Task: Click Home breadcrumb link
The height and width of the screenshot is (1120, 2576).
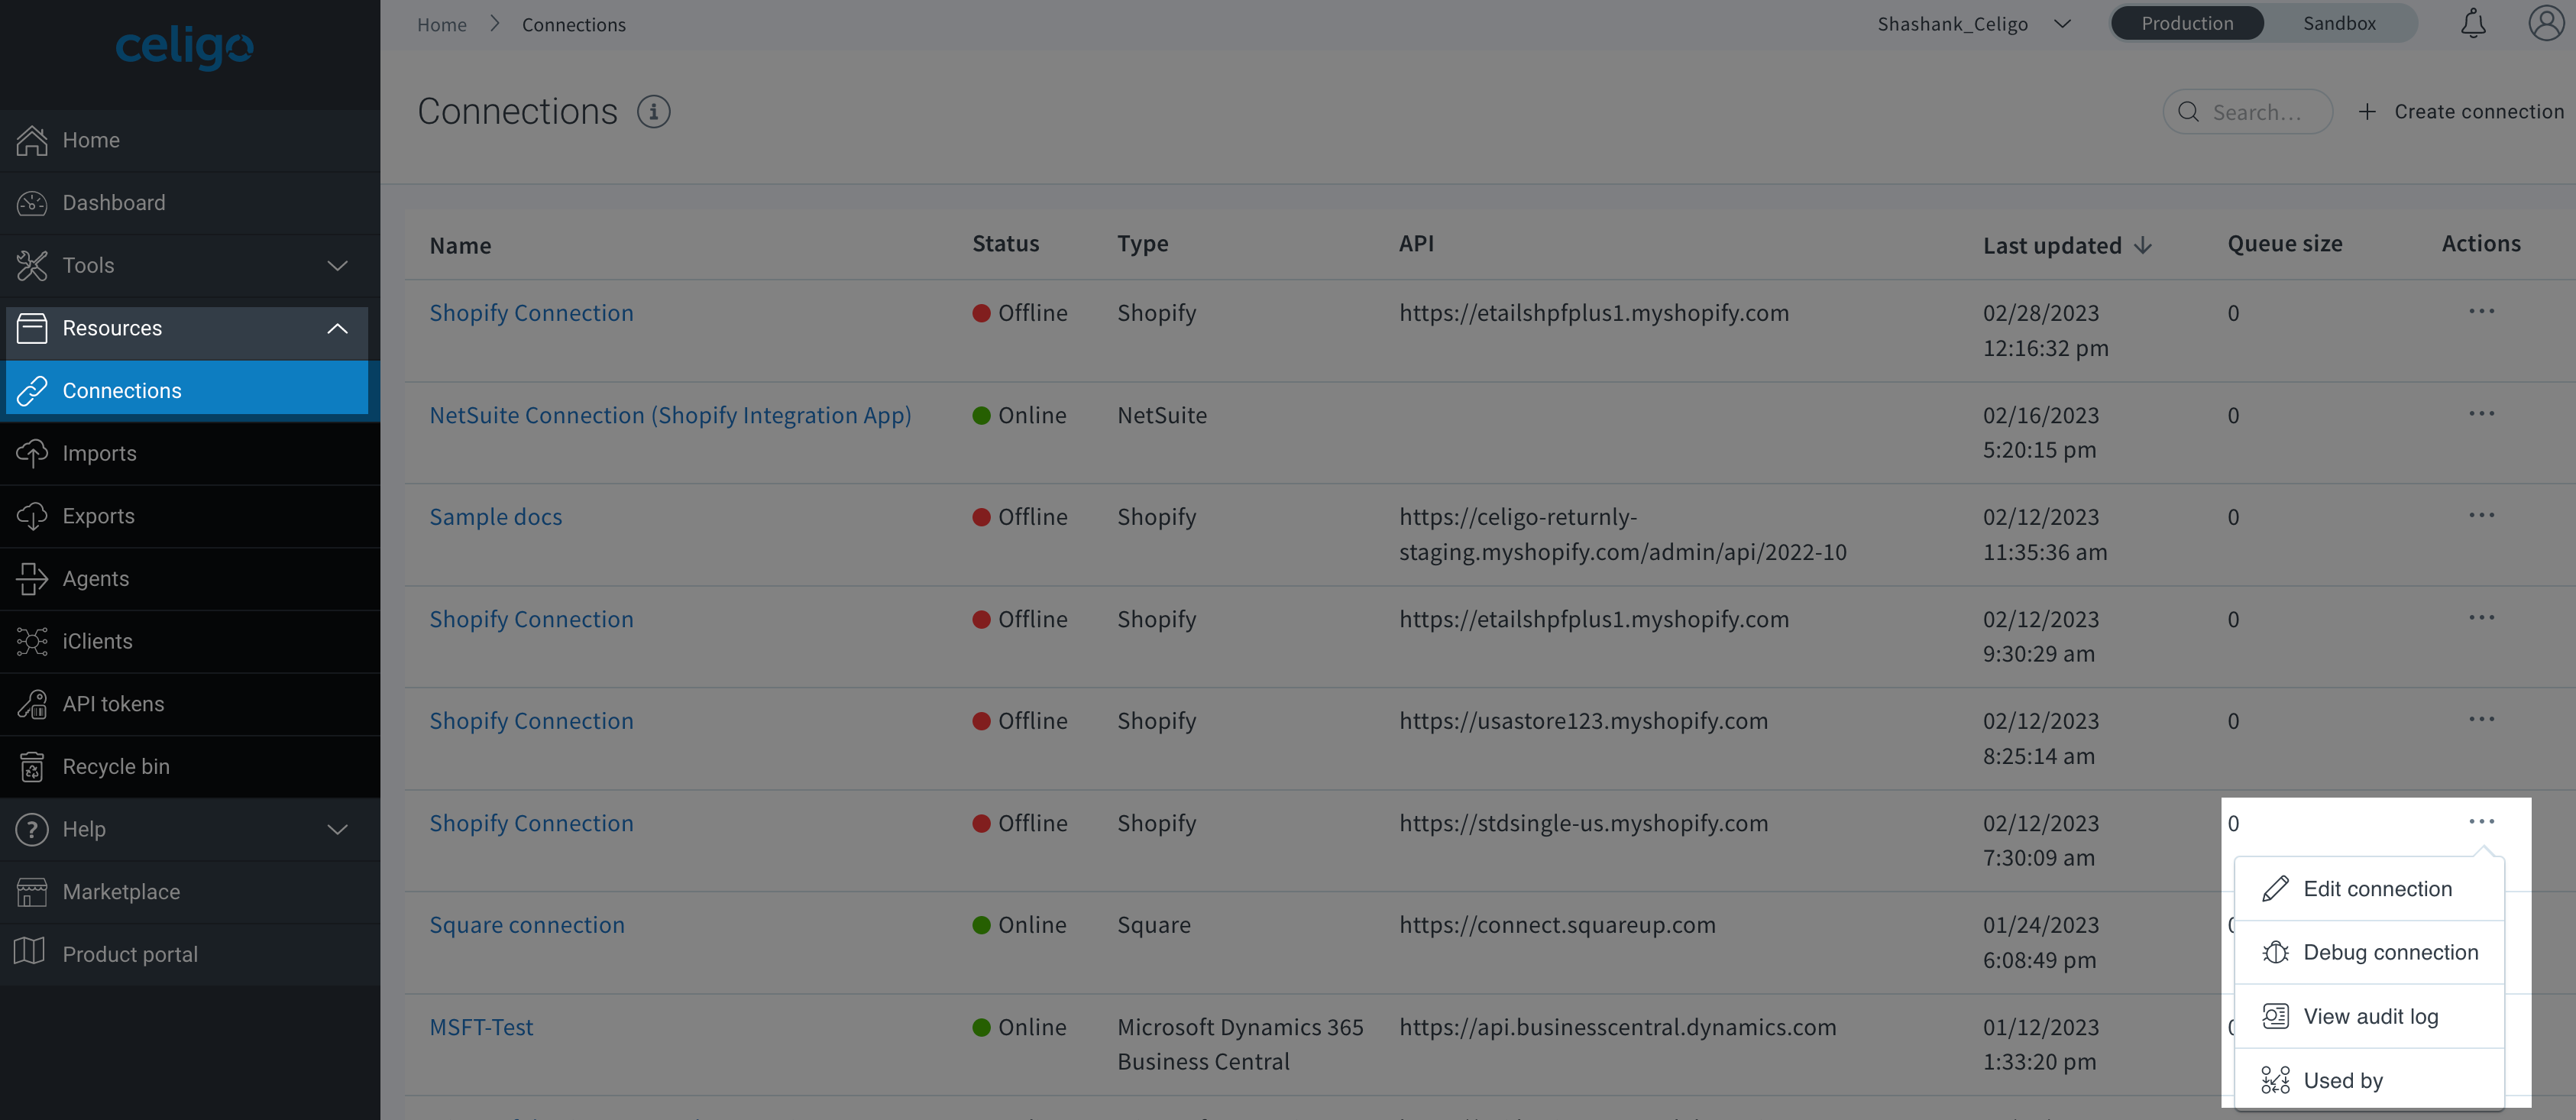Action: click(442, 24)
